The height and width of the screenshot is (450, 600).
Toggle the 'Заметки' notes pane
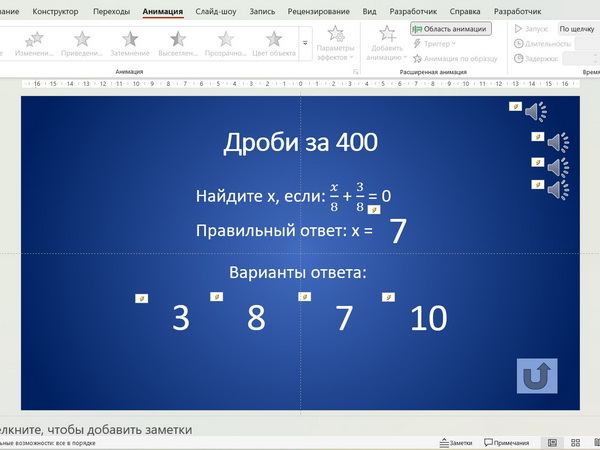coord(455,442)
